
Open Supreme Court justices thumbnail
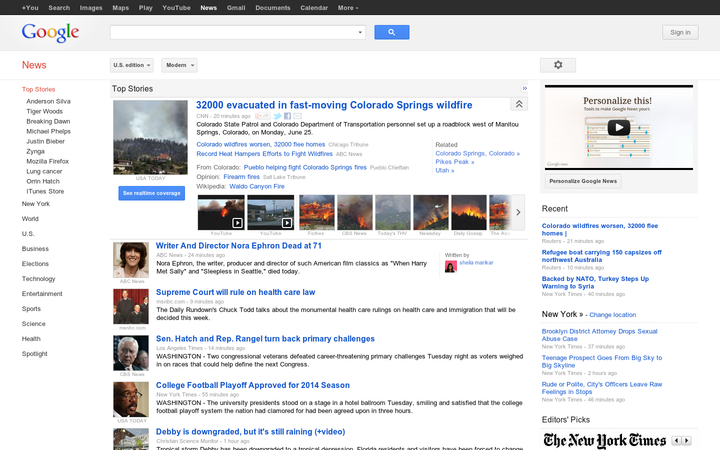[131, 306]
